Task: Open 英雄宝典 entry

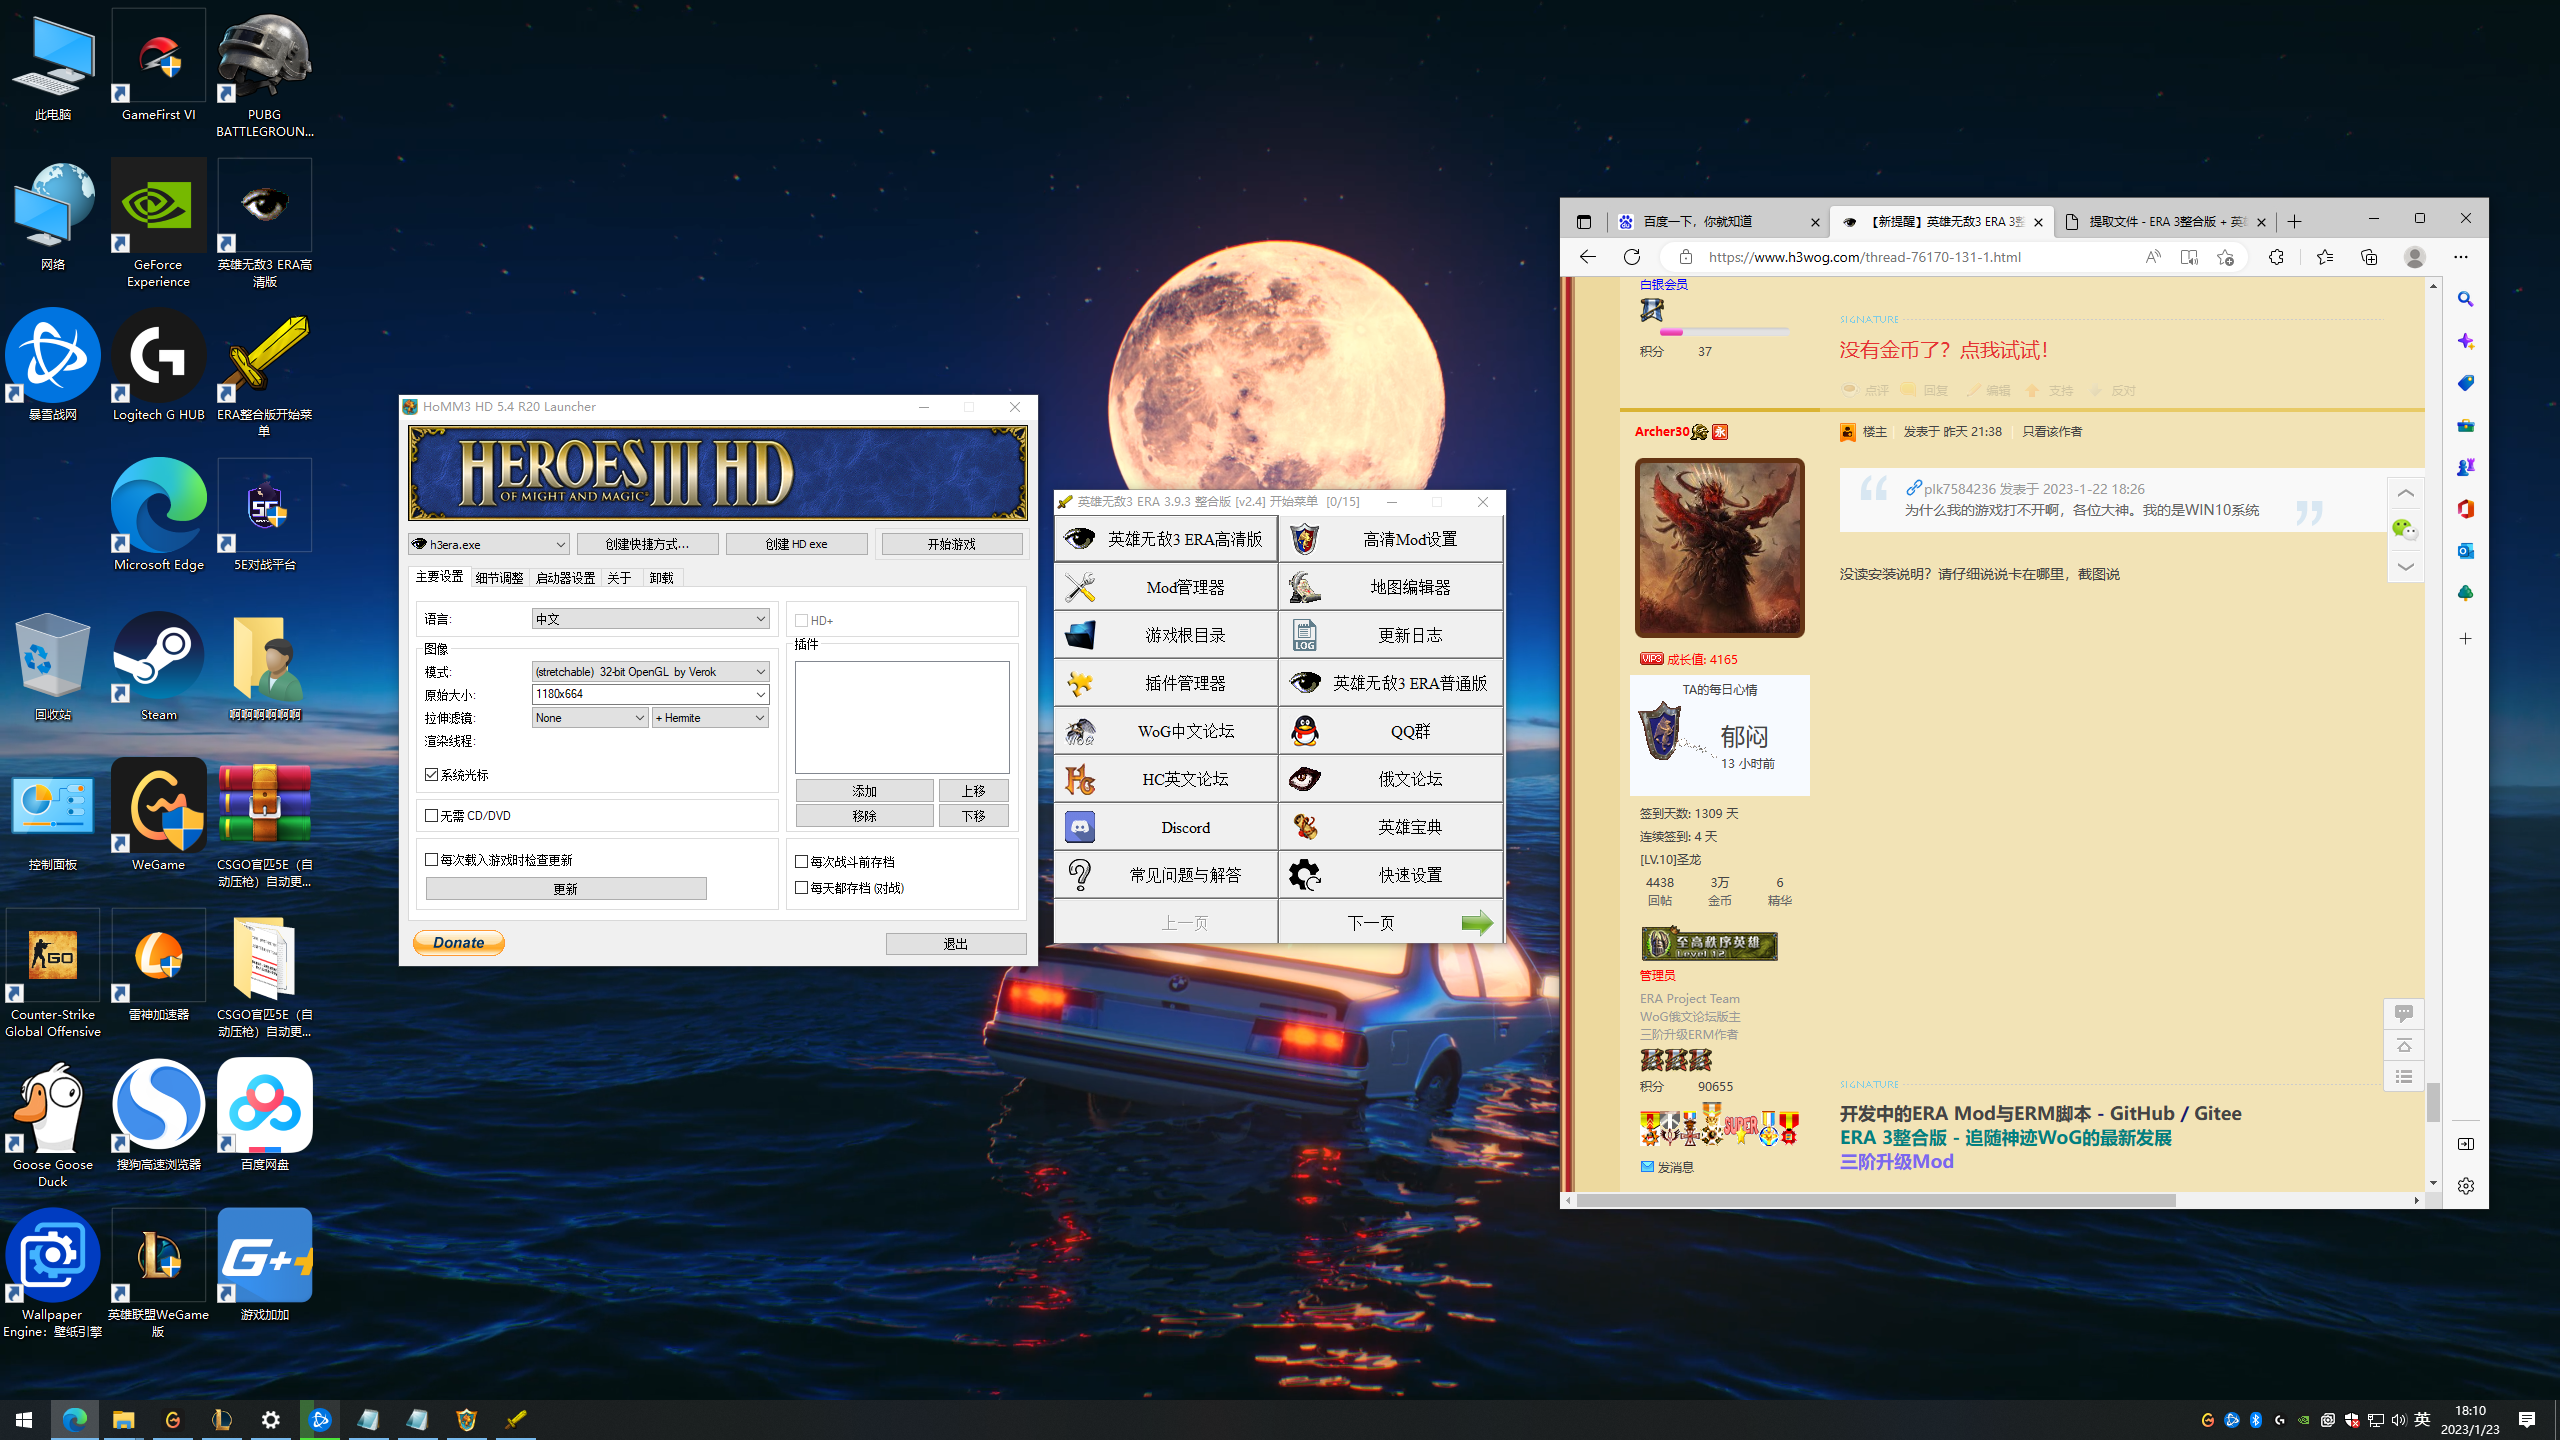Action: tap(1390, 827)
